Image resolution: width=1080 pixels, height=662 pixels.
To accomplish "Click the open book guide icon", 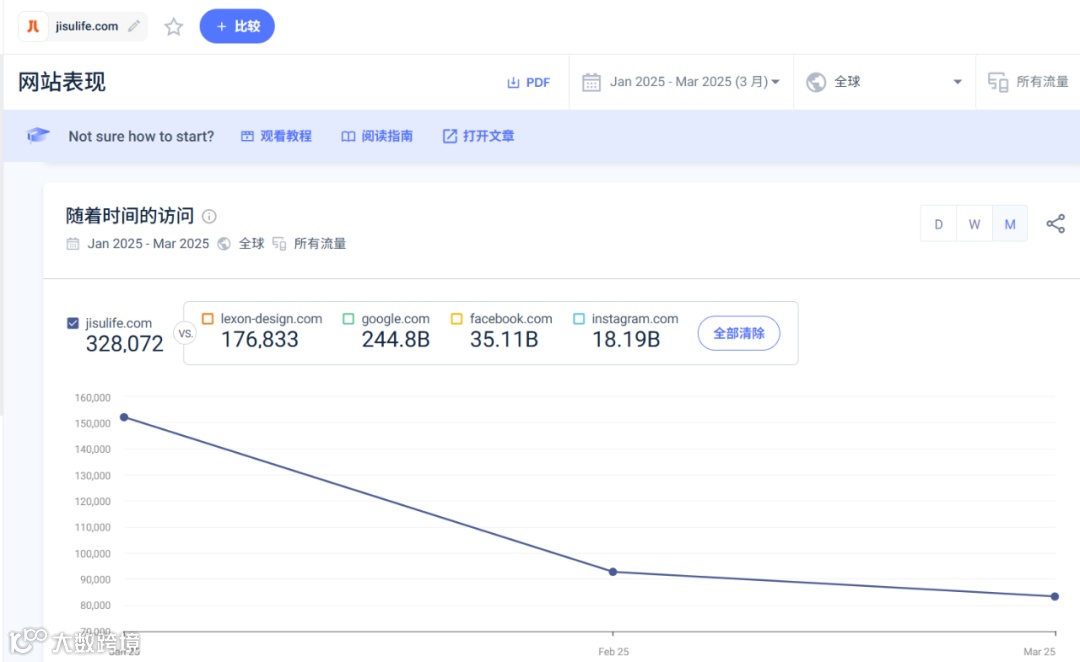I will tap(349, 136).
